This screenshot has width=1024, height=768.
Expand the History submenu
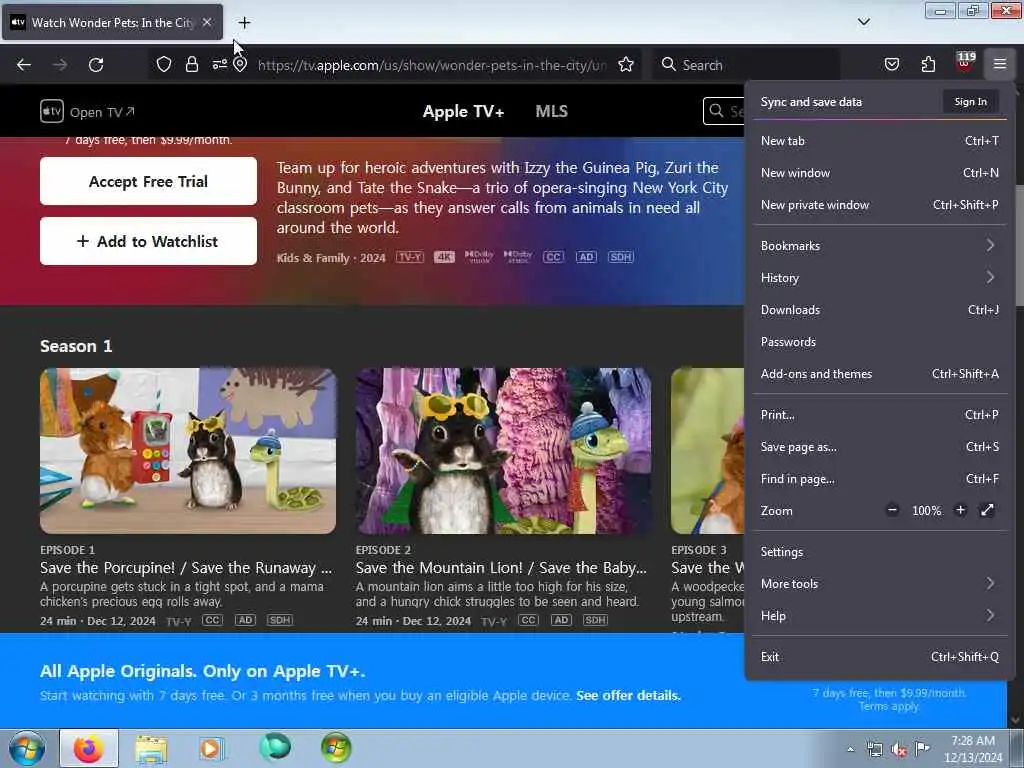click(880, 278)
